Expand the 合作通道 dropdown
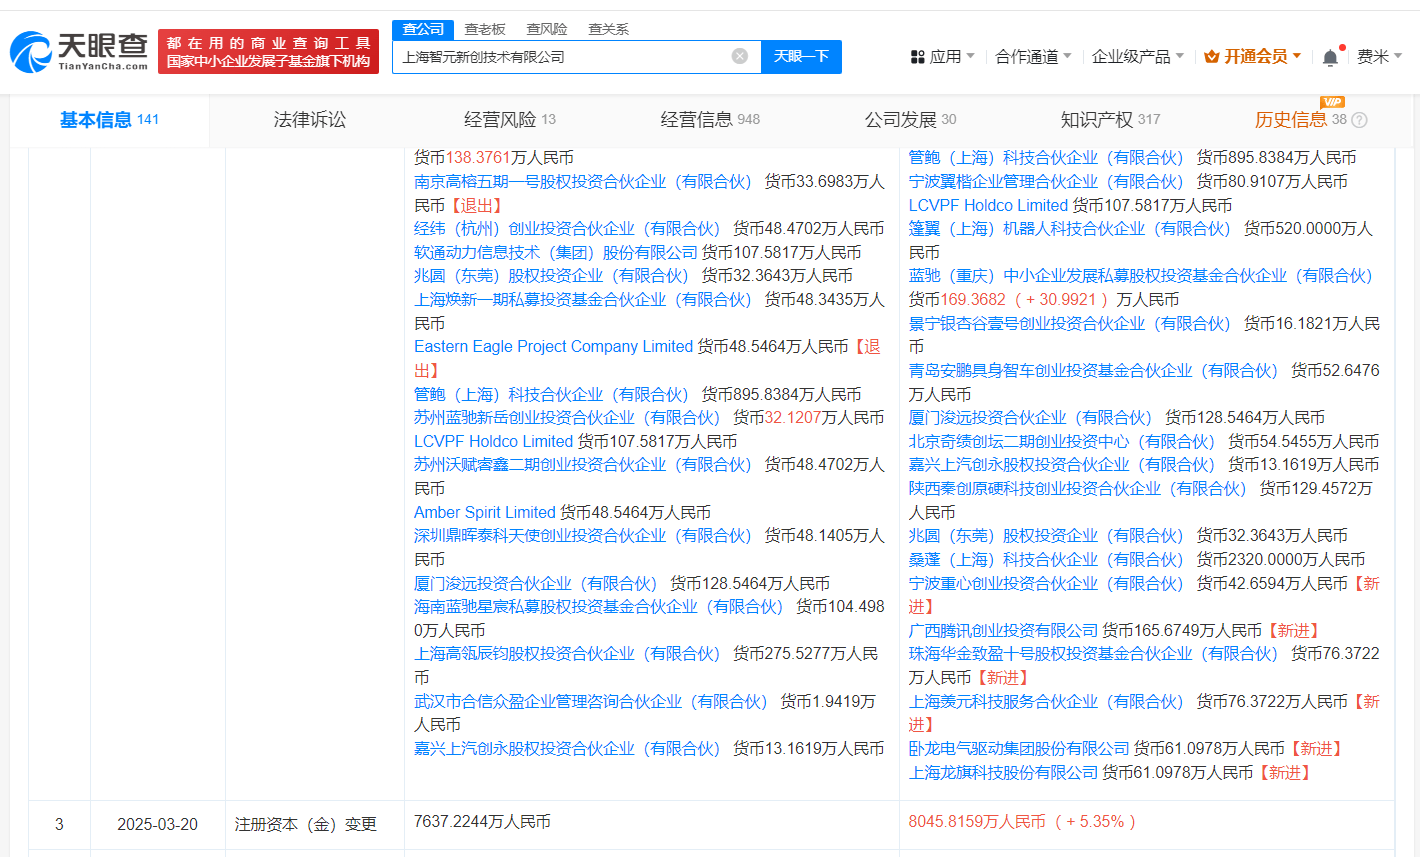 pos(1033,57)
